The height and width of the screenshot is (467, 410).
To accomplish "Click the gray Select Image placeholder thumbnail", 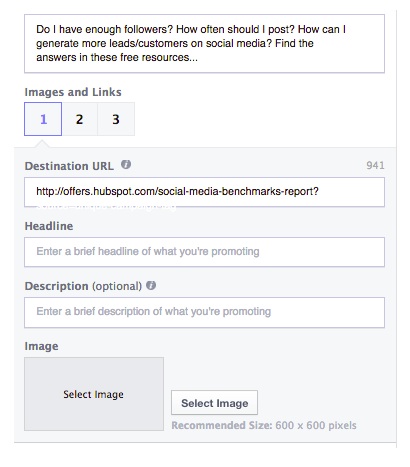I will click(x=94, y=394).
